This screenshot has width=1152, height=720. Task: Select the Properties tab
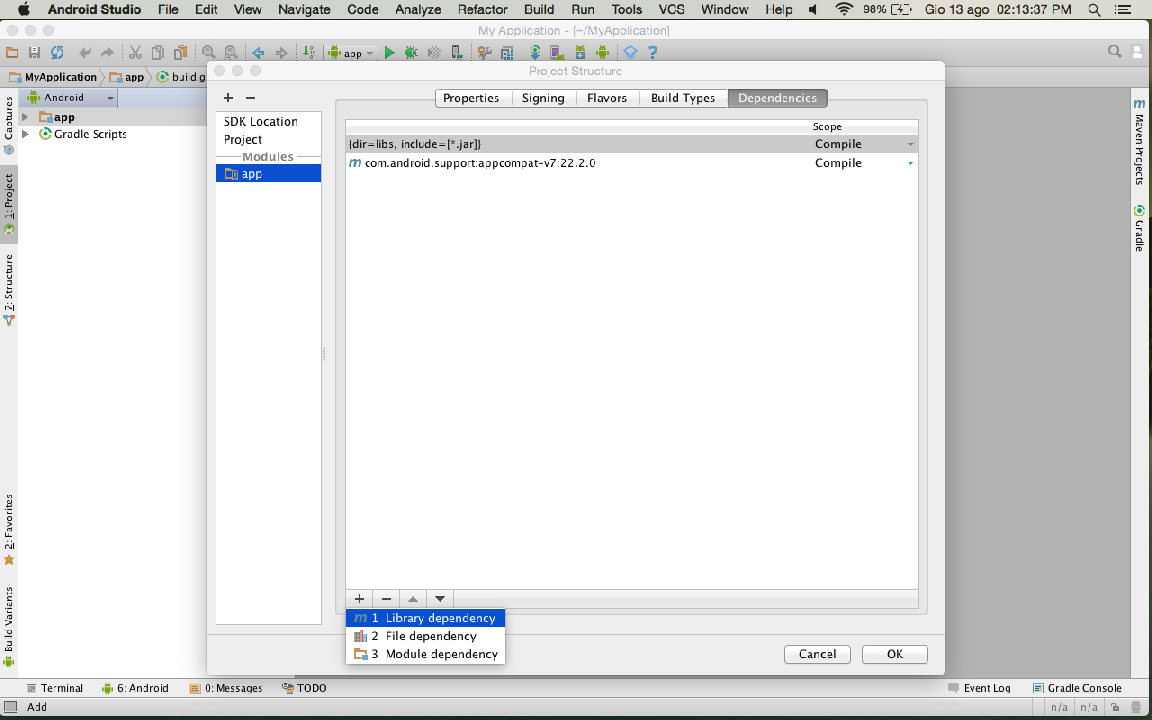[x=471, y=98]
